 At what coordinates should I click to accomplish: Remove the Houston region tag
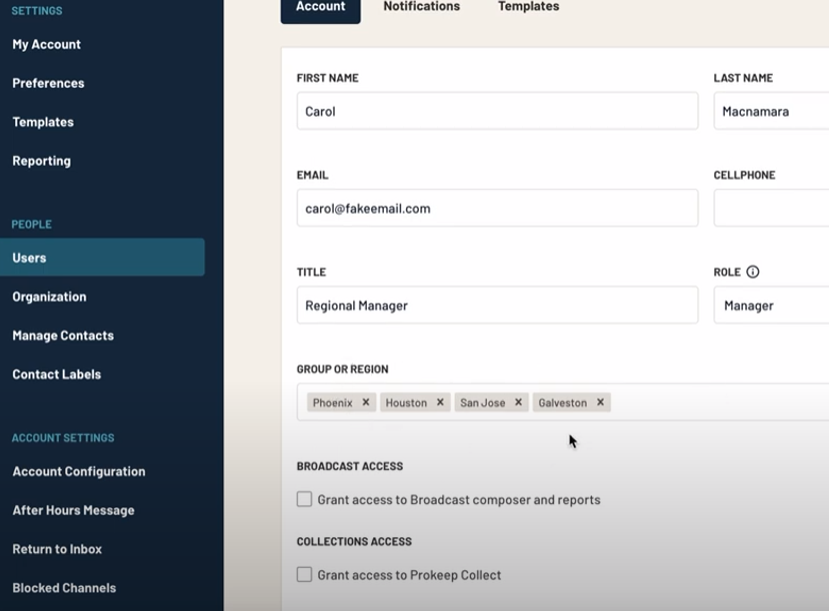[440, 403]
